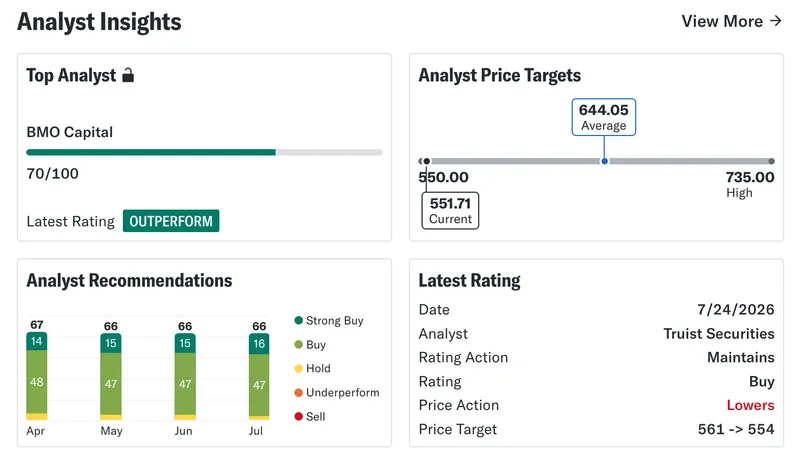Click the Apr recommendations bar
Image resolution: width=800 pixels, height=460 pixels.
point(37,376)
